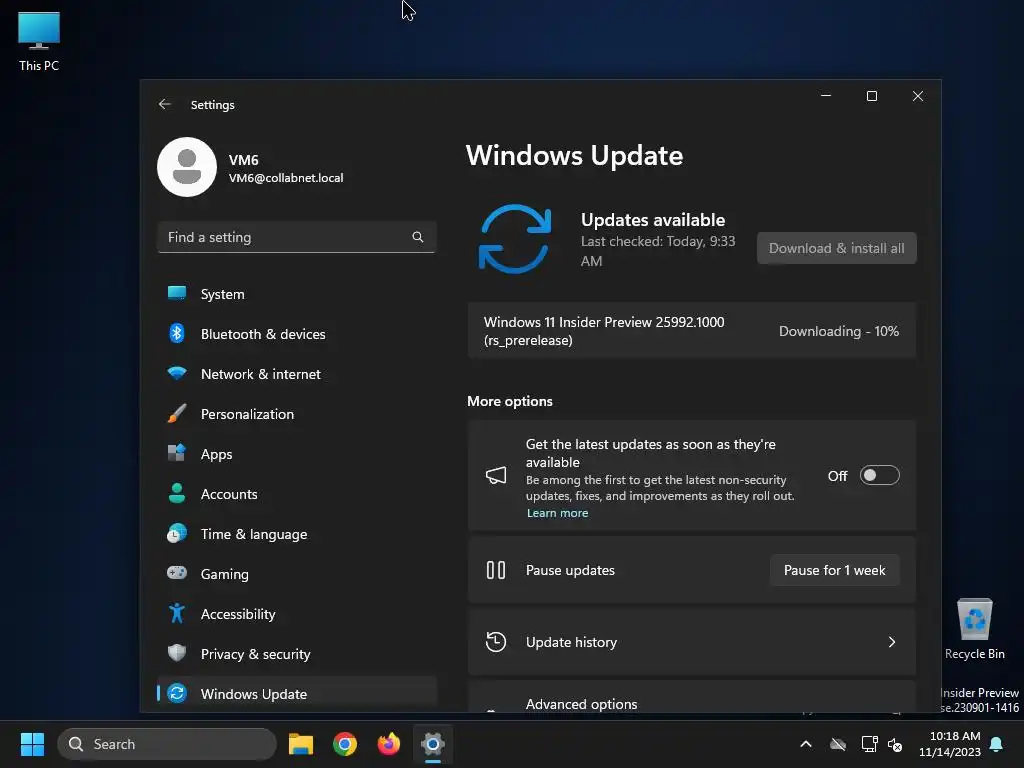Image resolution: width=1024 pixels, height=768 pixels.
Task: Click the network tray icon
Action: coord(869,744)
